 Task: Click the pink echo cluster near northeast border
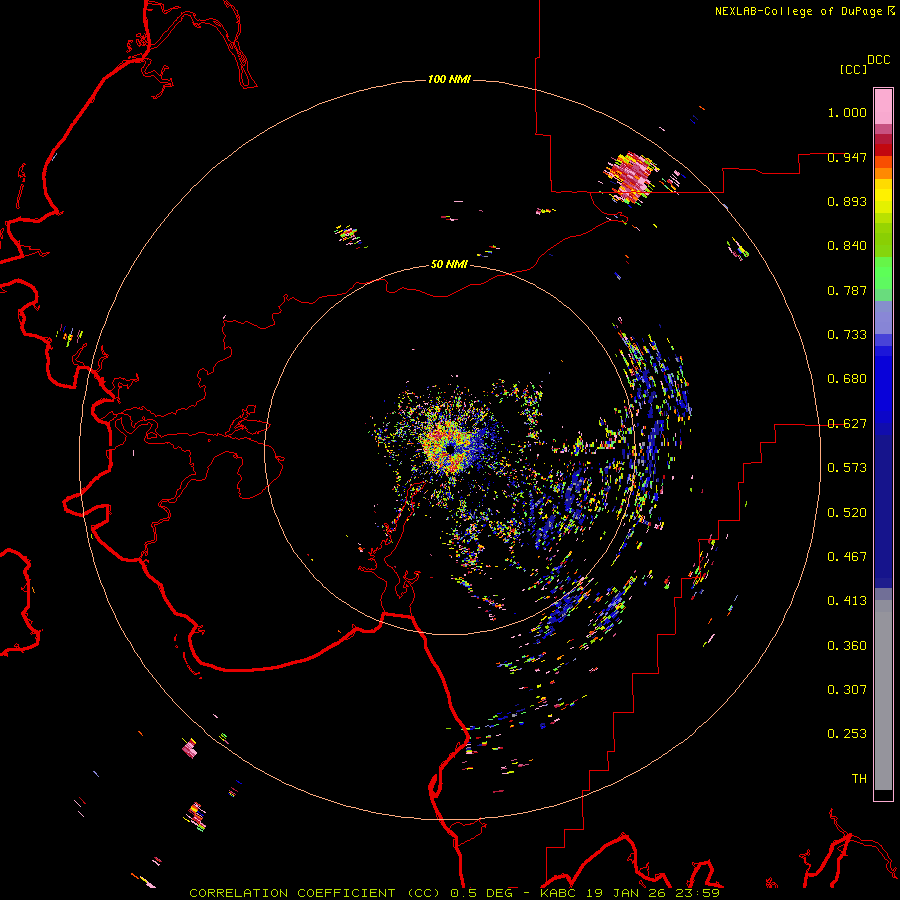coord(630,177)
